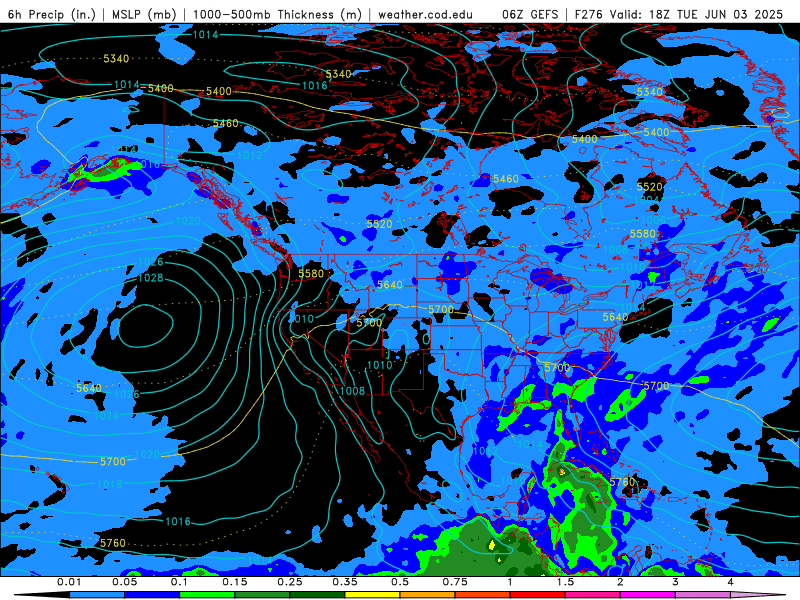Click the 0.35 legend value
800x600 pixels.
[345, 582]
